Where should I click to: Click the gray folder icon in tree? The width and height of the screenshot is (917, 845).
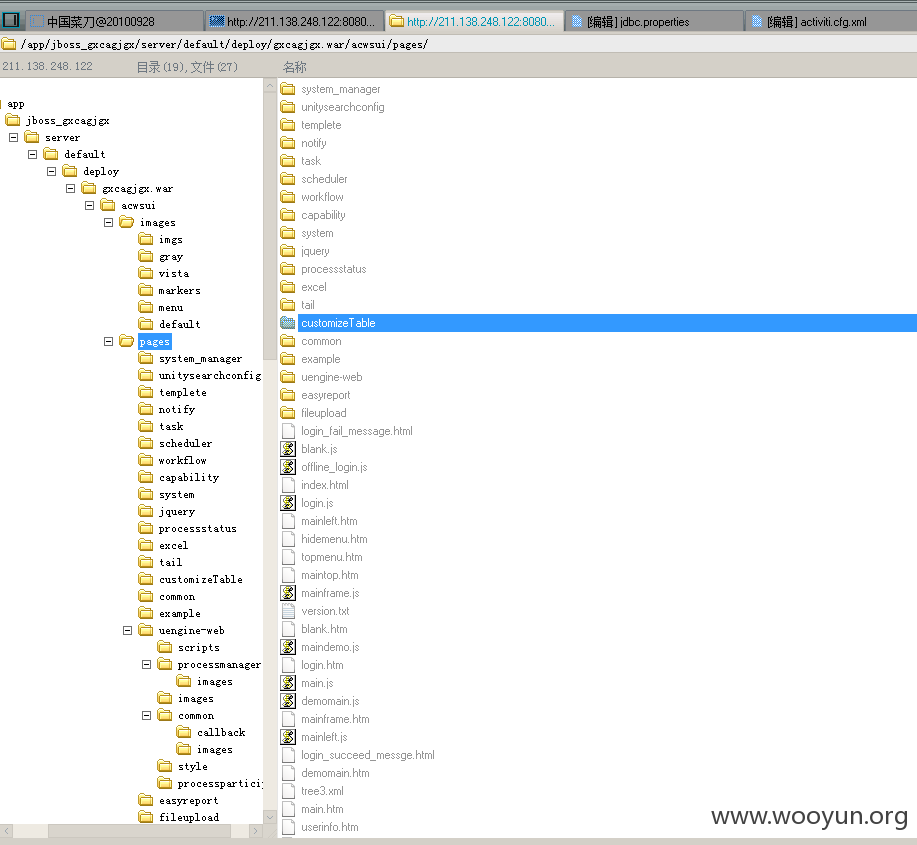(146, 256)
